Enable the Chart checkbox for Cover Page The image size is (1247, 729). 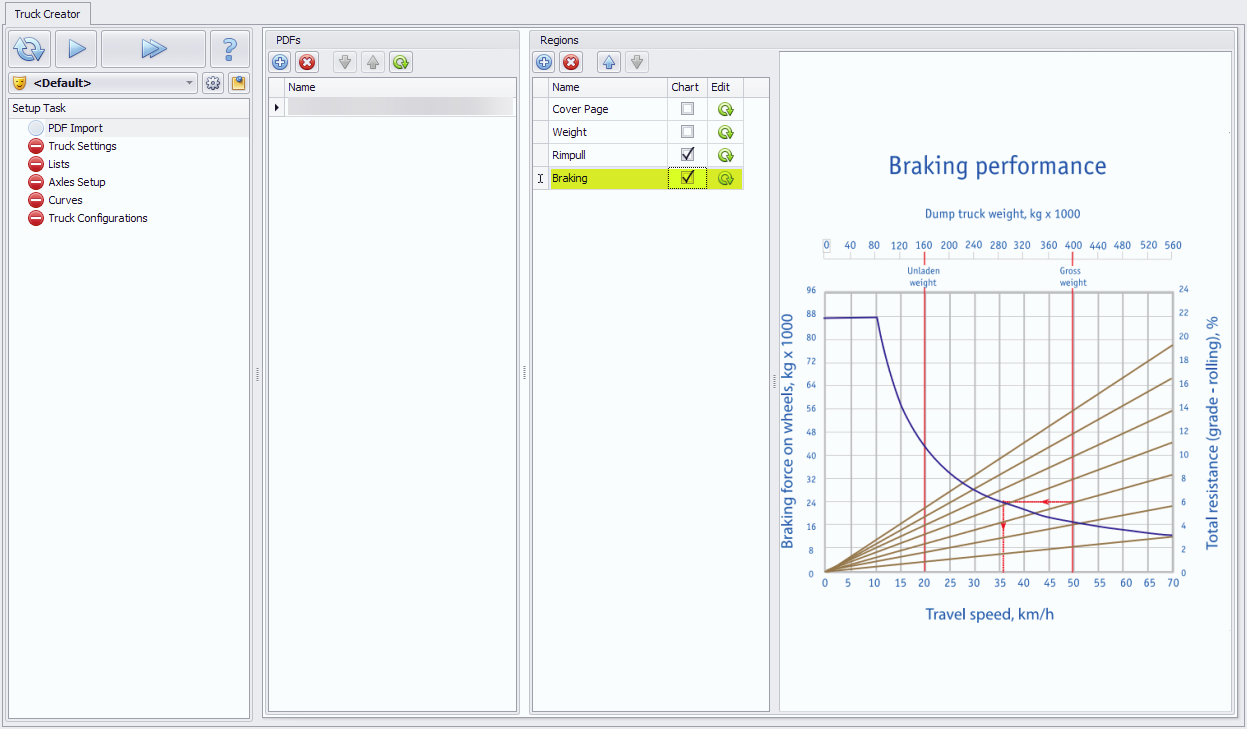(x=687, y=109)
